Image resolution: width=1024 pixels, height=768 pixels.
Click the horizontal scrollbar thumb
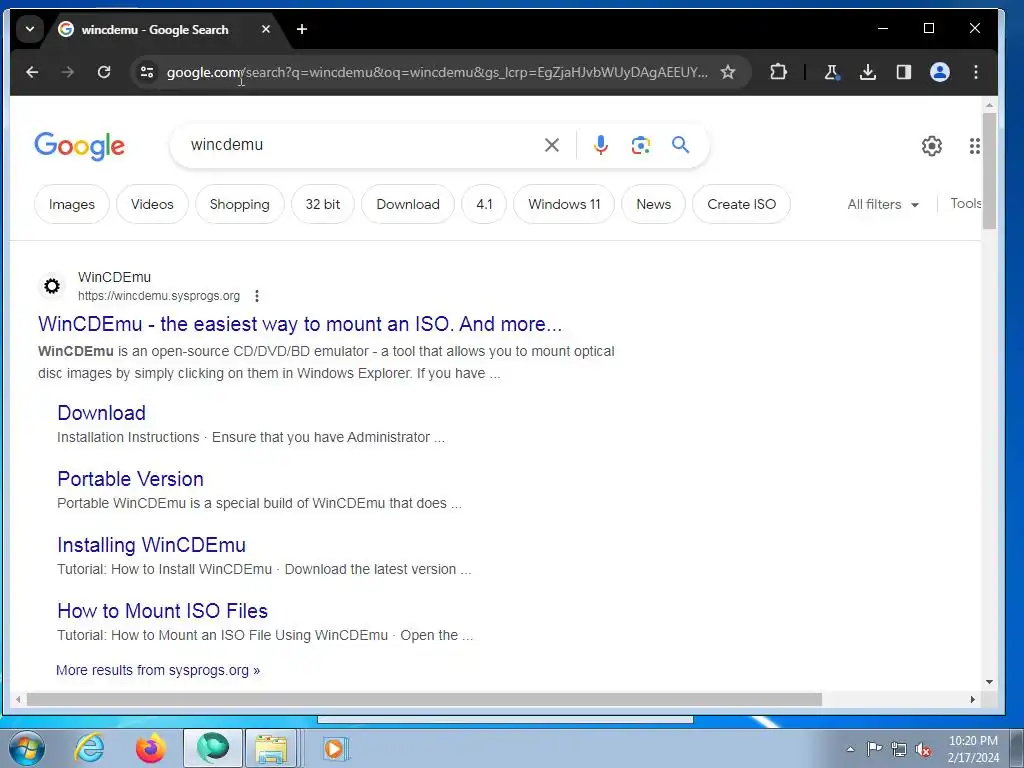click(424, 699)
